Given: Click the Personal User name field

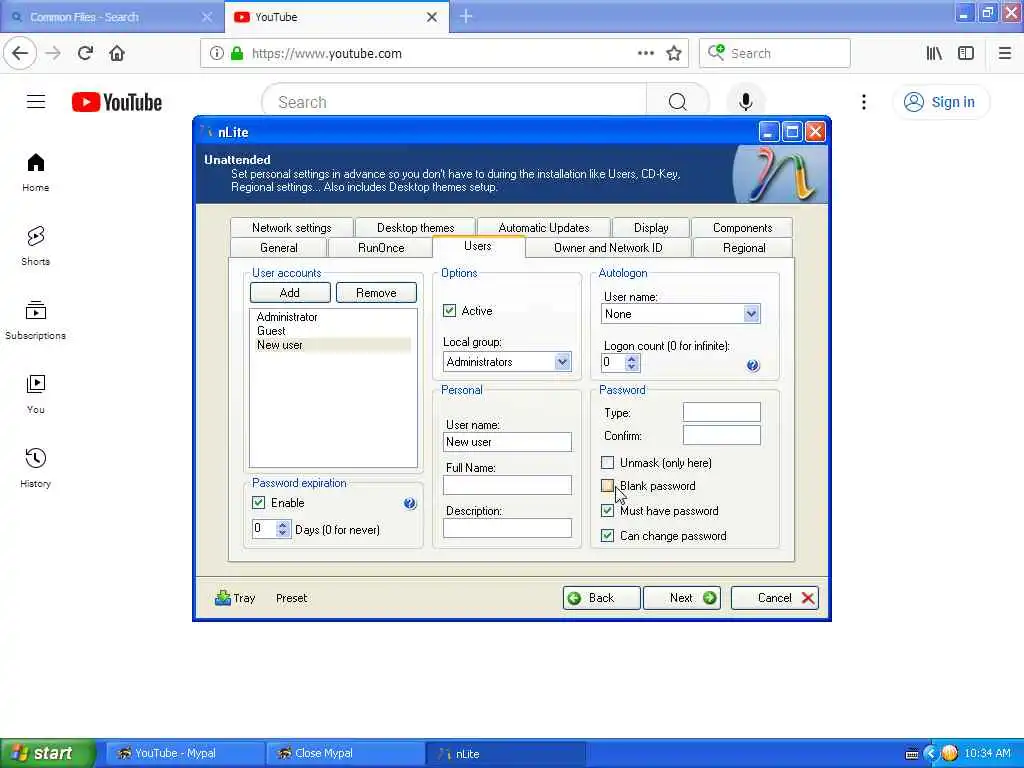Looking at the screenshot, I should coord(507,442).
